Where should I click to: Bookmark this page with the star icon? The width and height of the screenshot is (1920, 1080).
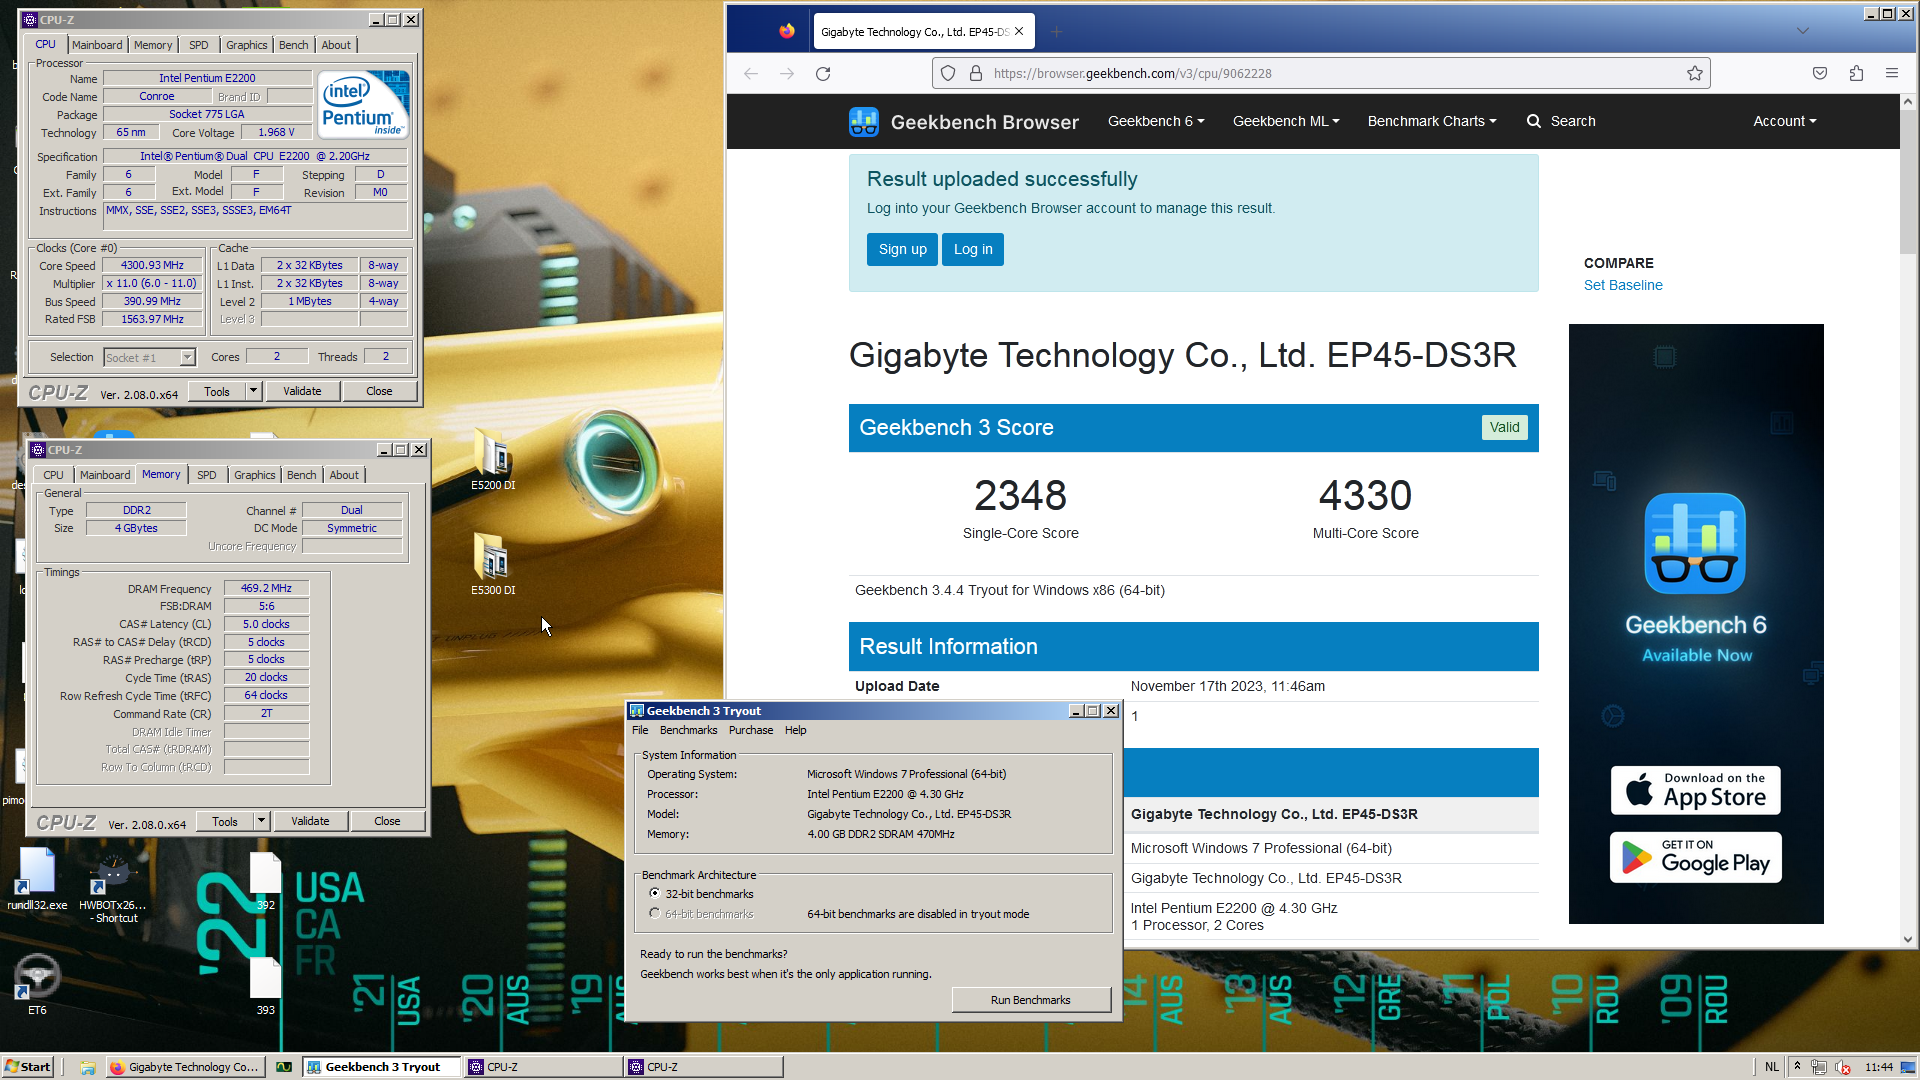click(x=1694, y=74)
